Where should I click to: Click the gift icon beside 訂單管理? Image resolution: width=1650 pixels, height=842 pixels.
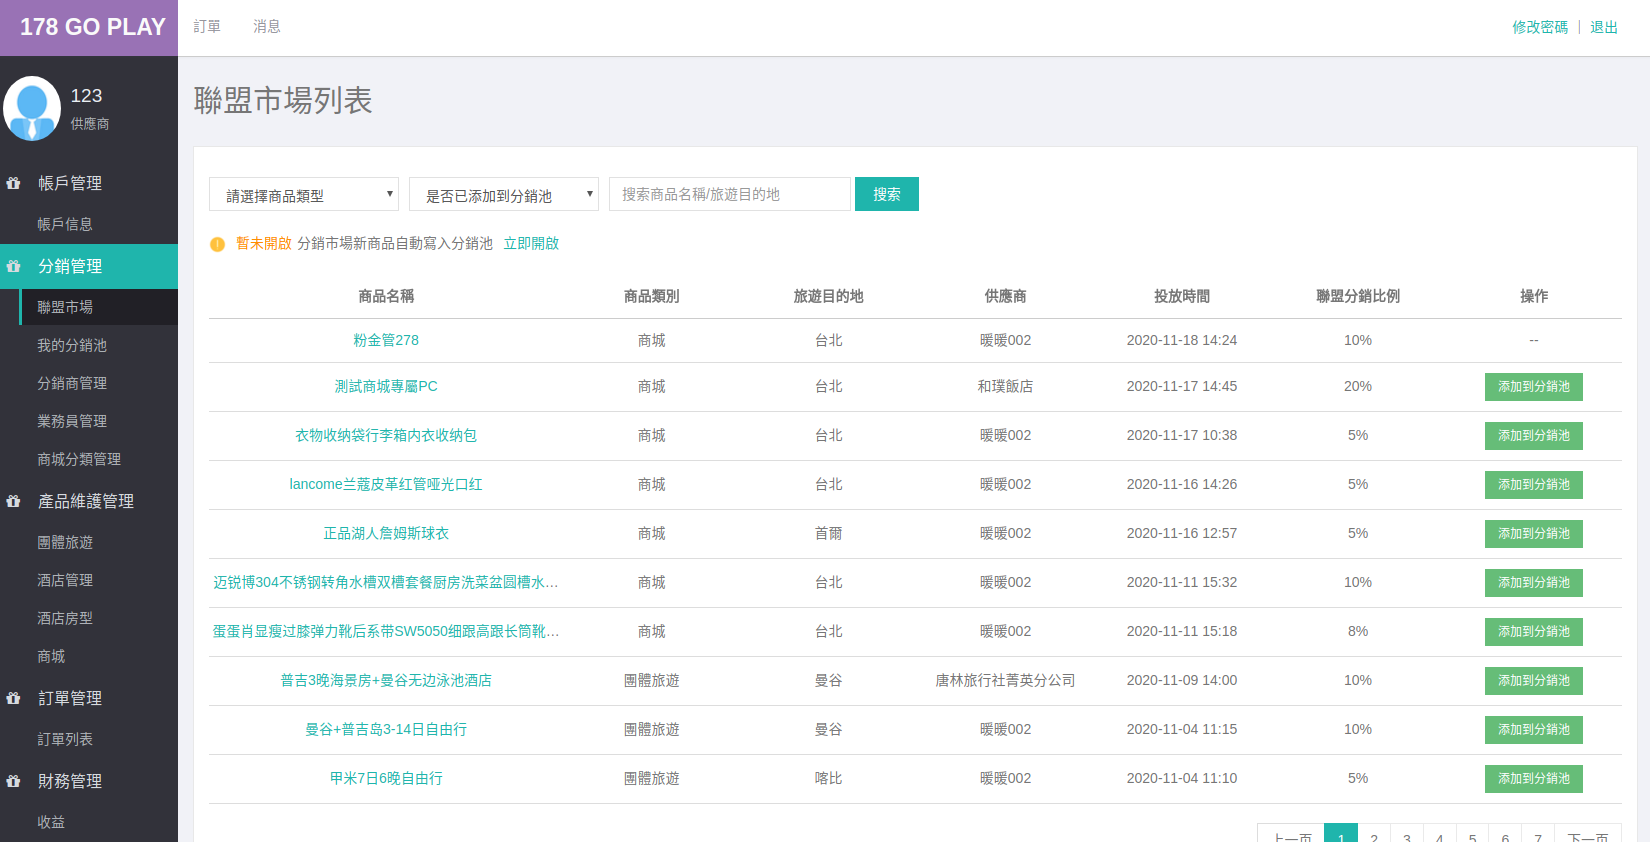14,698
